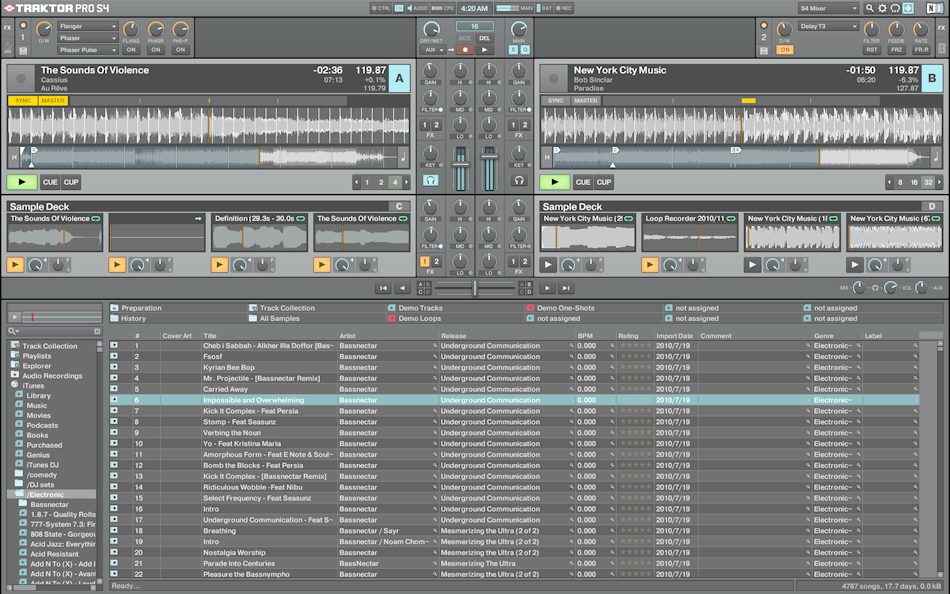Select the Preparation favorite in the browser
Image resolution: width=950 pixels, height=594 pixels.
tap(136, 308)
